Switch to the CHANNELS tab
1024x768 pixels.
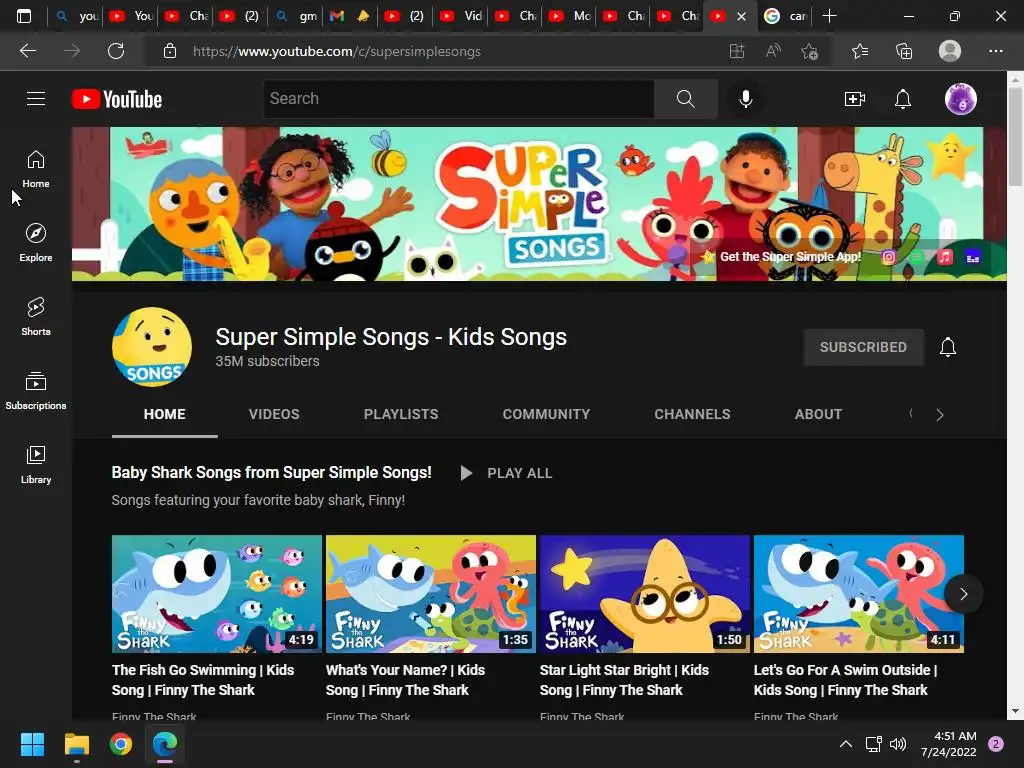pyautogui.click(x=692, y=414)
